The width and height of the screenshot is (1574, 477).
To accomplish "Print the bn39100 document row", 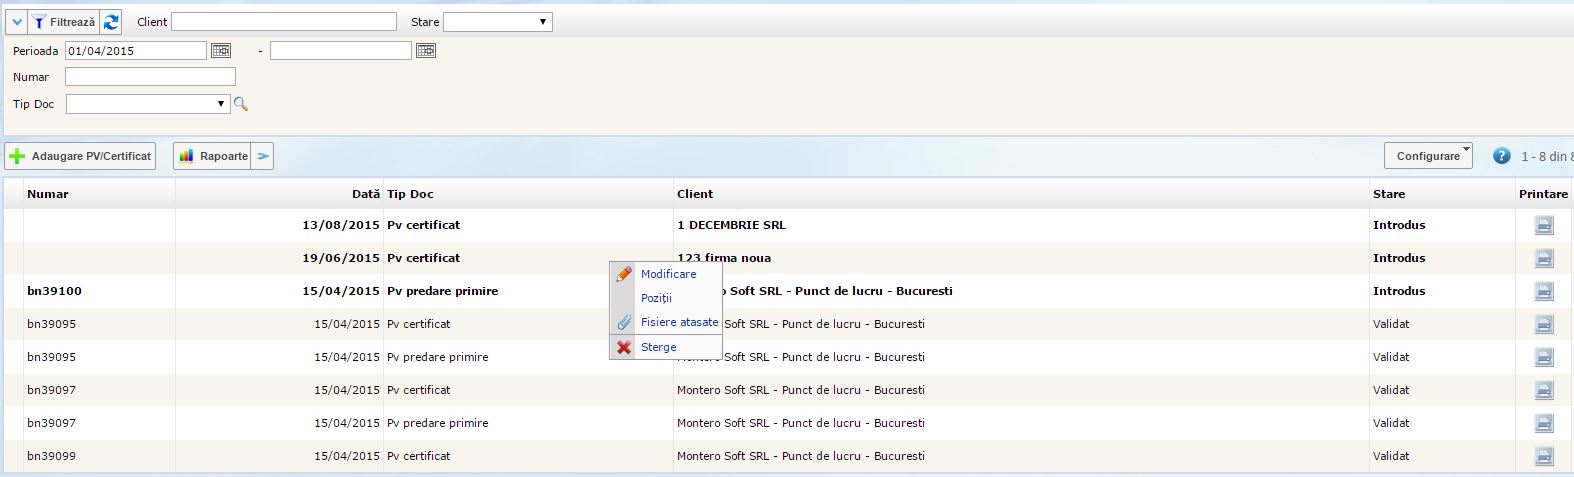I will point(1544,291).
